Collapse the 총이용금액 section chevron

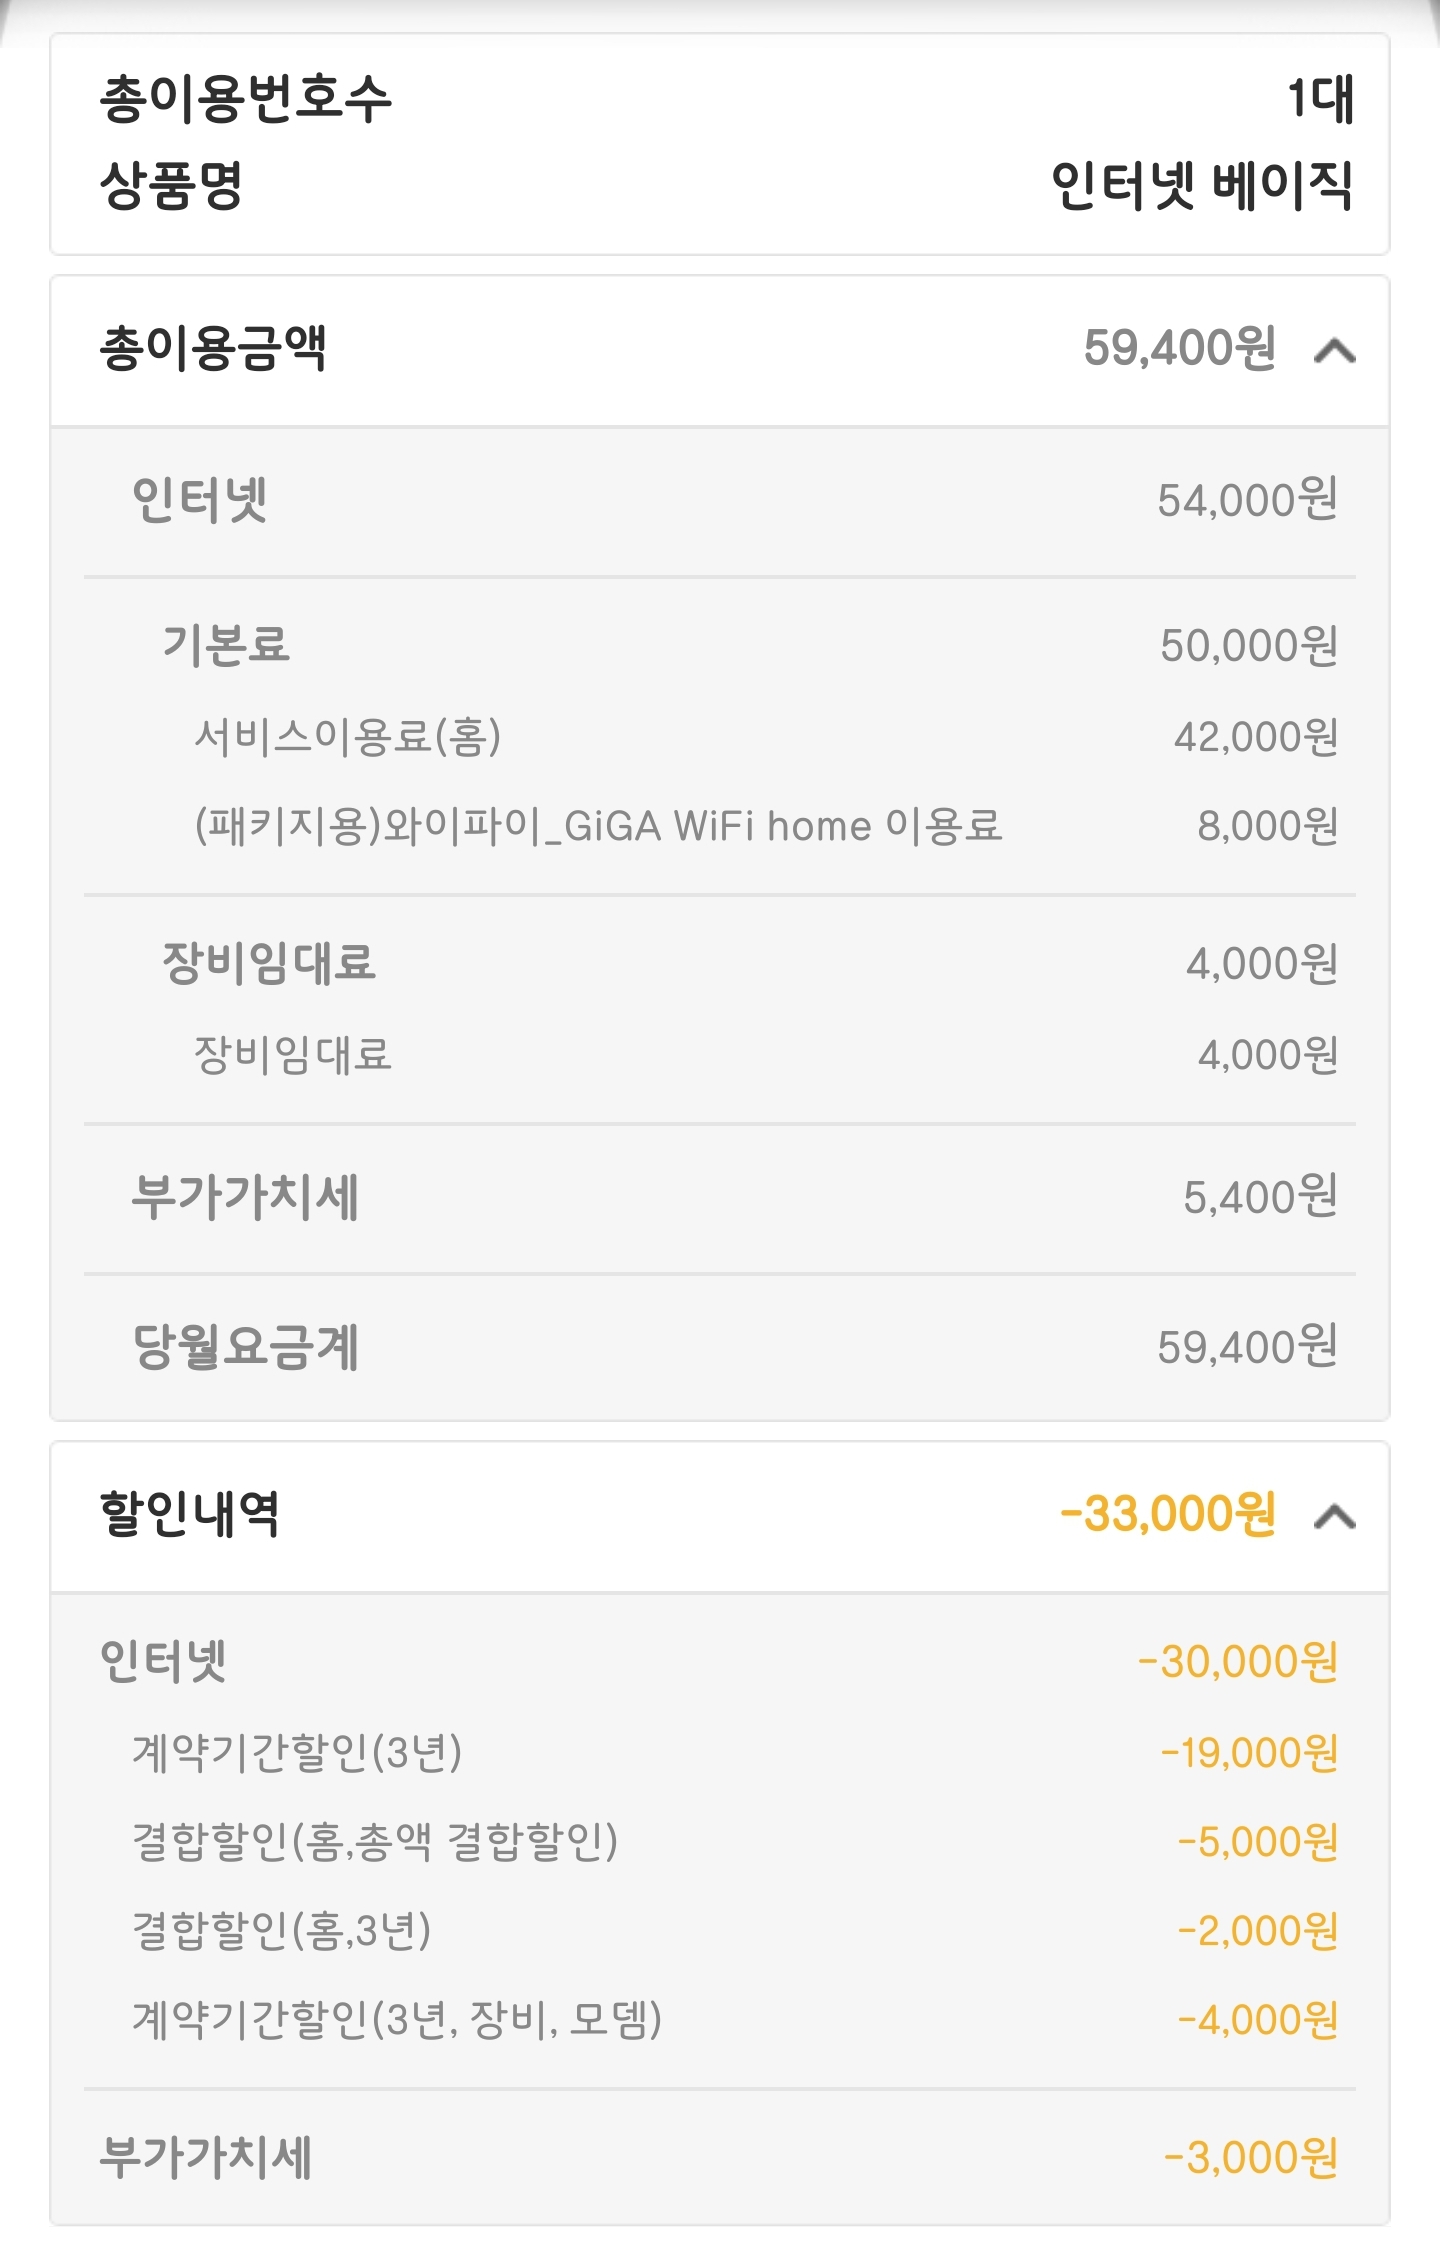point(1334,351)
